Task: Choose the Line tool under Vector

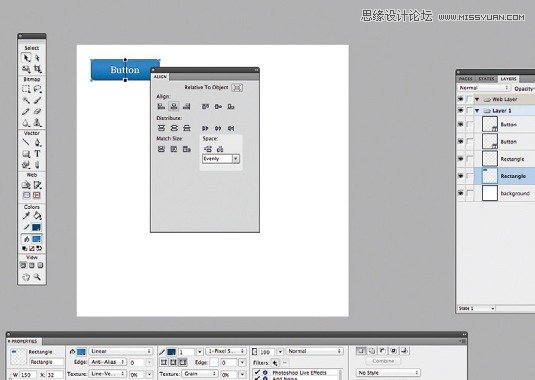Action: coord(26,142)
